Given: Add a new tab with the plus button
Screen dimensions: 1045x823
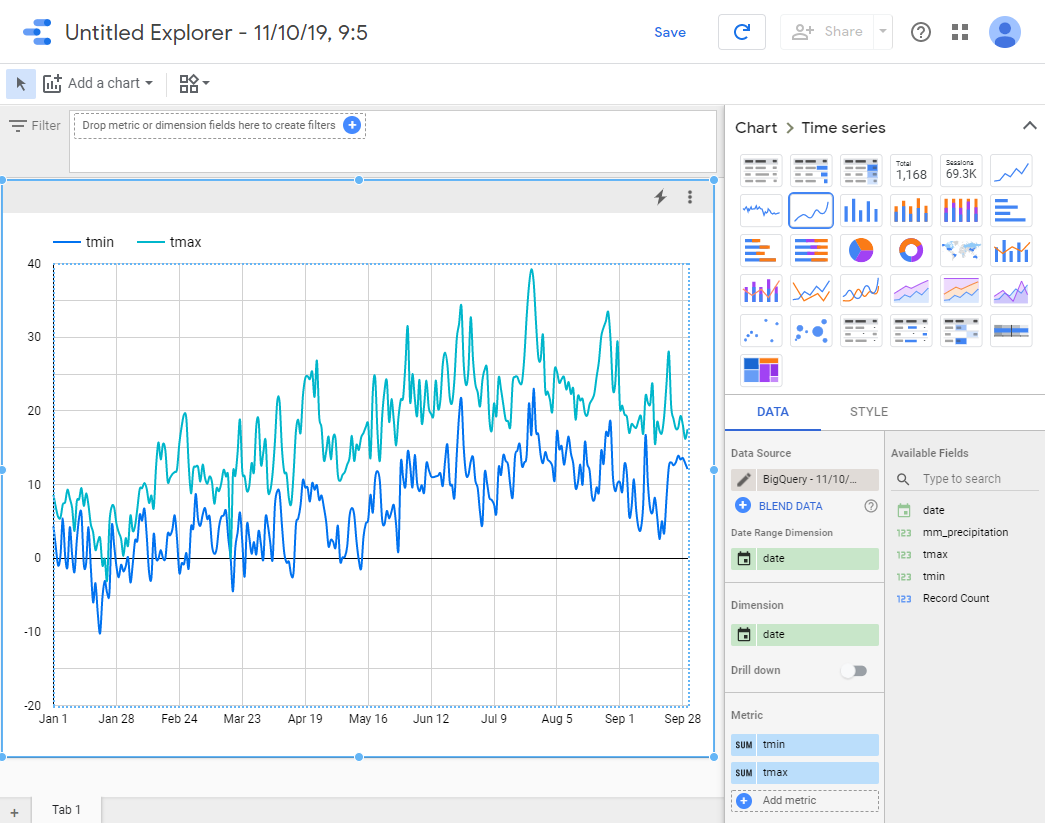Looking at the screenshot, I should pos(15,812).
